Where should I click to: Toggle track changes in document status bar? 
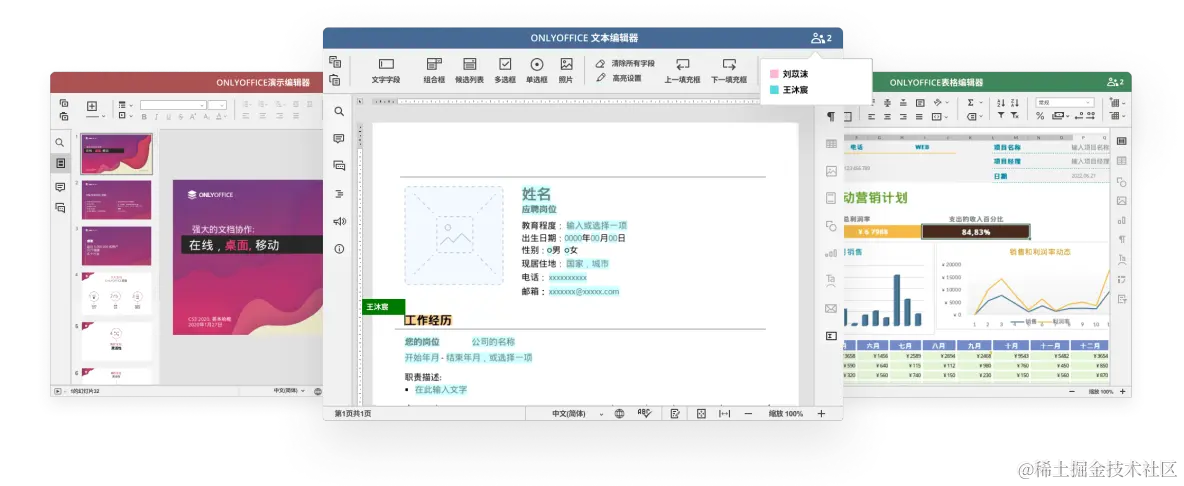click(675, 414)
